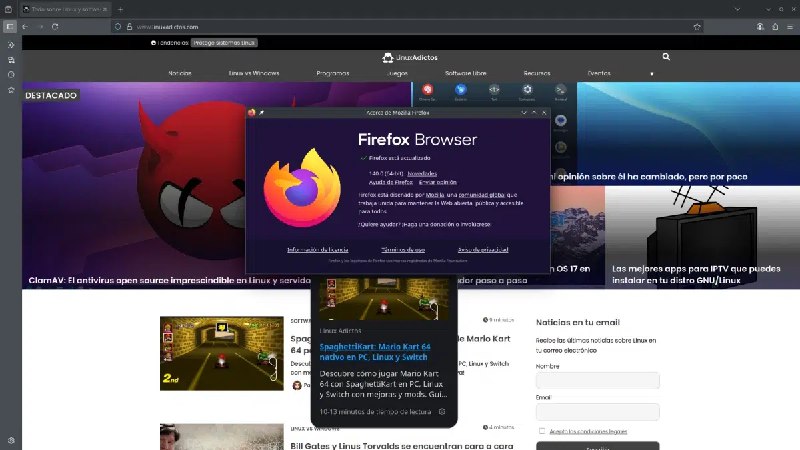The height and width of the screenshot is (450, 800).
Task: Click the gear app icon in hero strip
Action: [527, 90]
